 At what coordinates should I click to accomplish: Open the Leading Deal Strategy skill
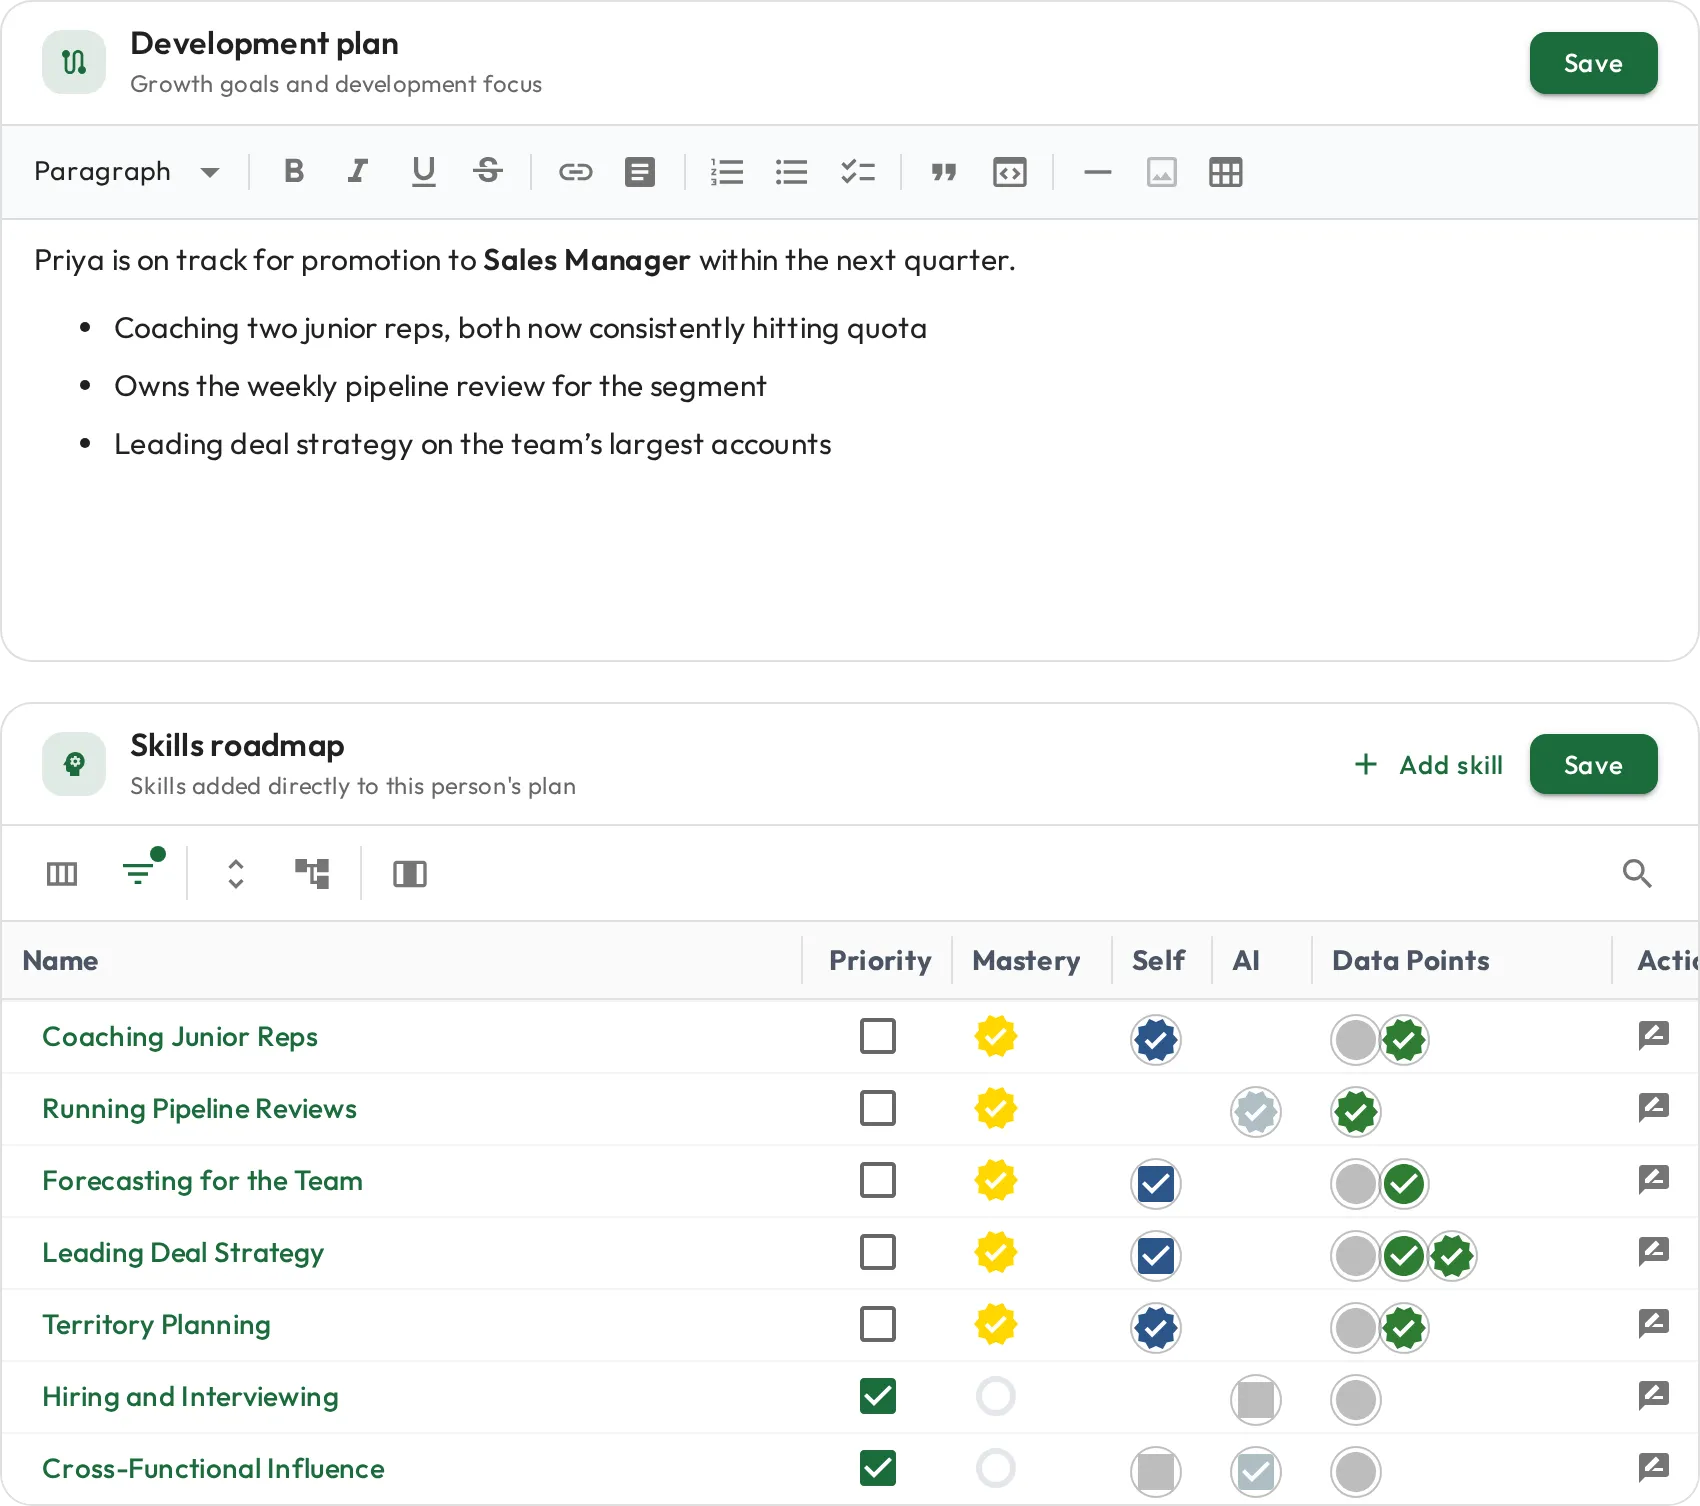click(x=183, y=1253)
